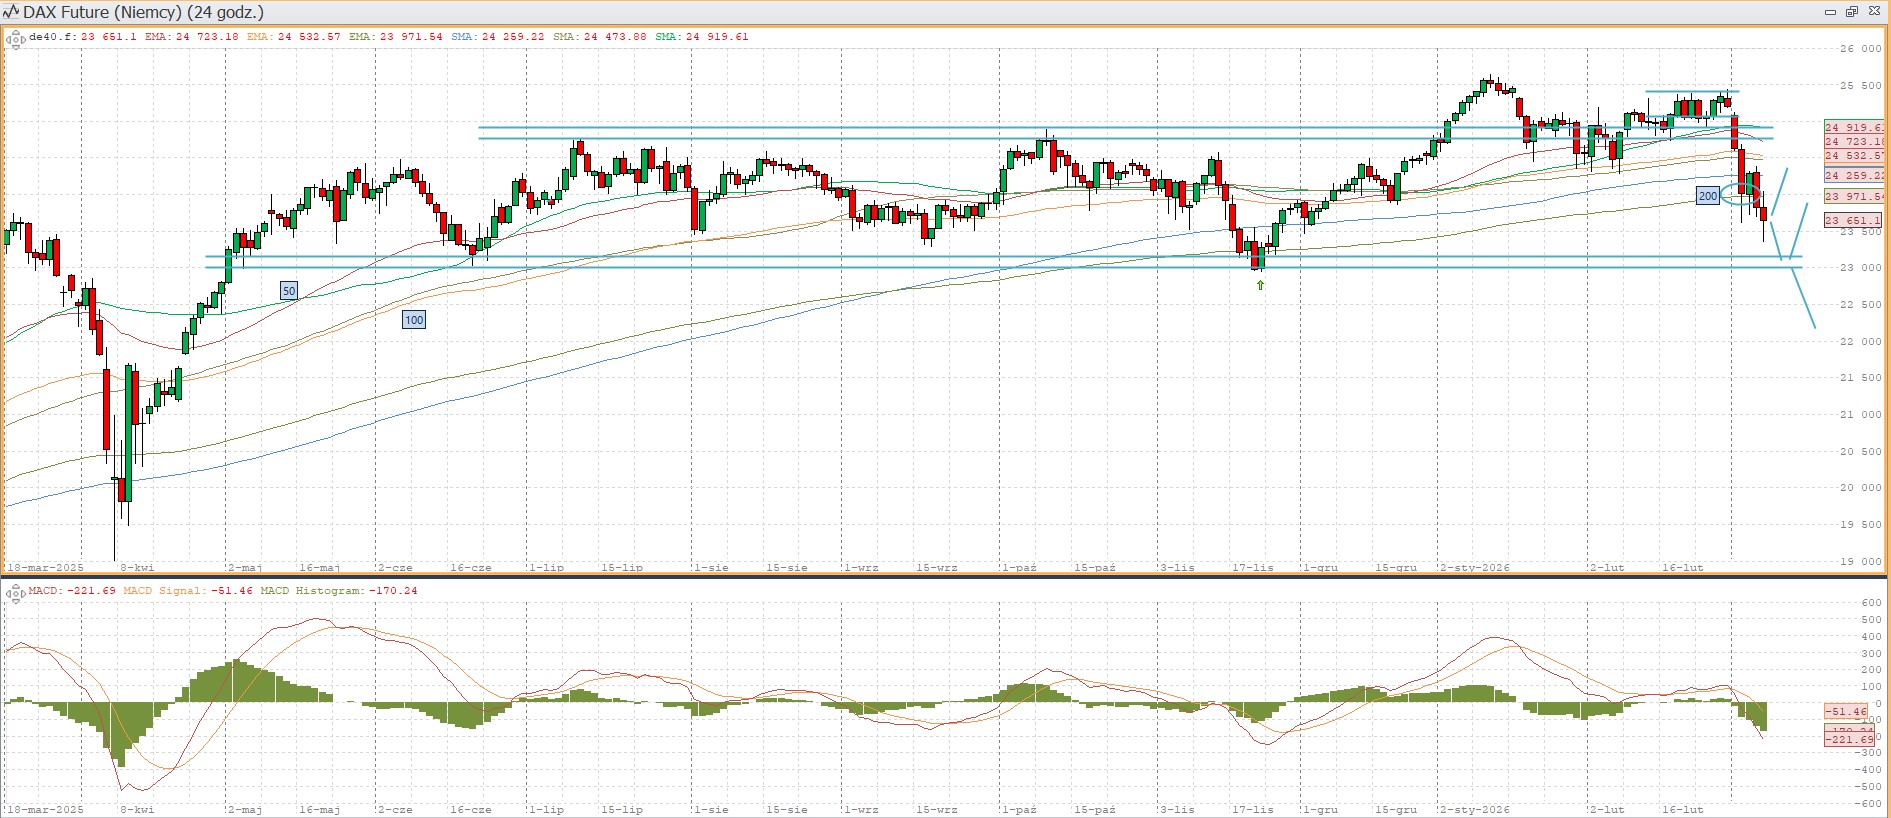Click the 24 259.22 blue SMA axis tag
Image resolution: width=1891 pixels, height=818 pixels.
(x=1853, y=175)
